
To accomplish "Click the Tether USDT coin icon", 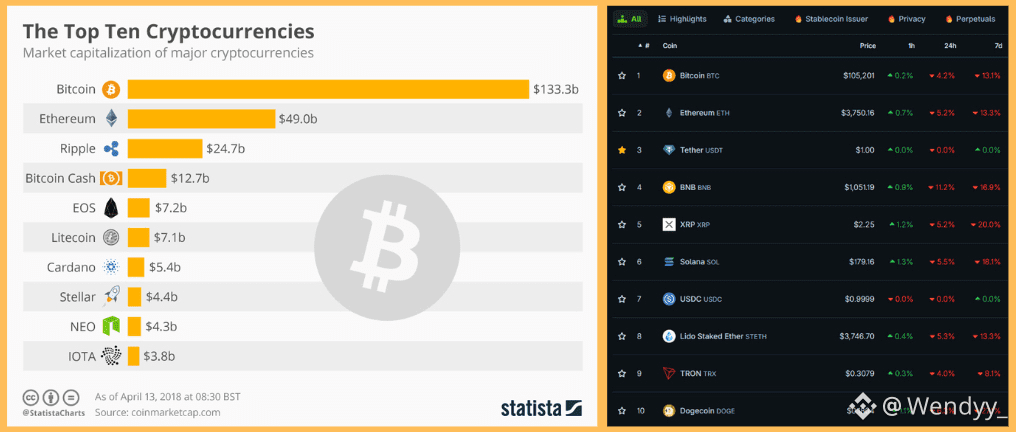I will [x=669, y=150].
